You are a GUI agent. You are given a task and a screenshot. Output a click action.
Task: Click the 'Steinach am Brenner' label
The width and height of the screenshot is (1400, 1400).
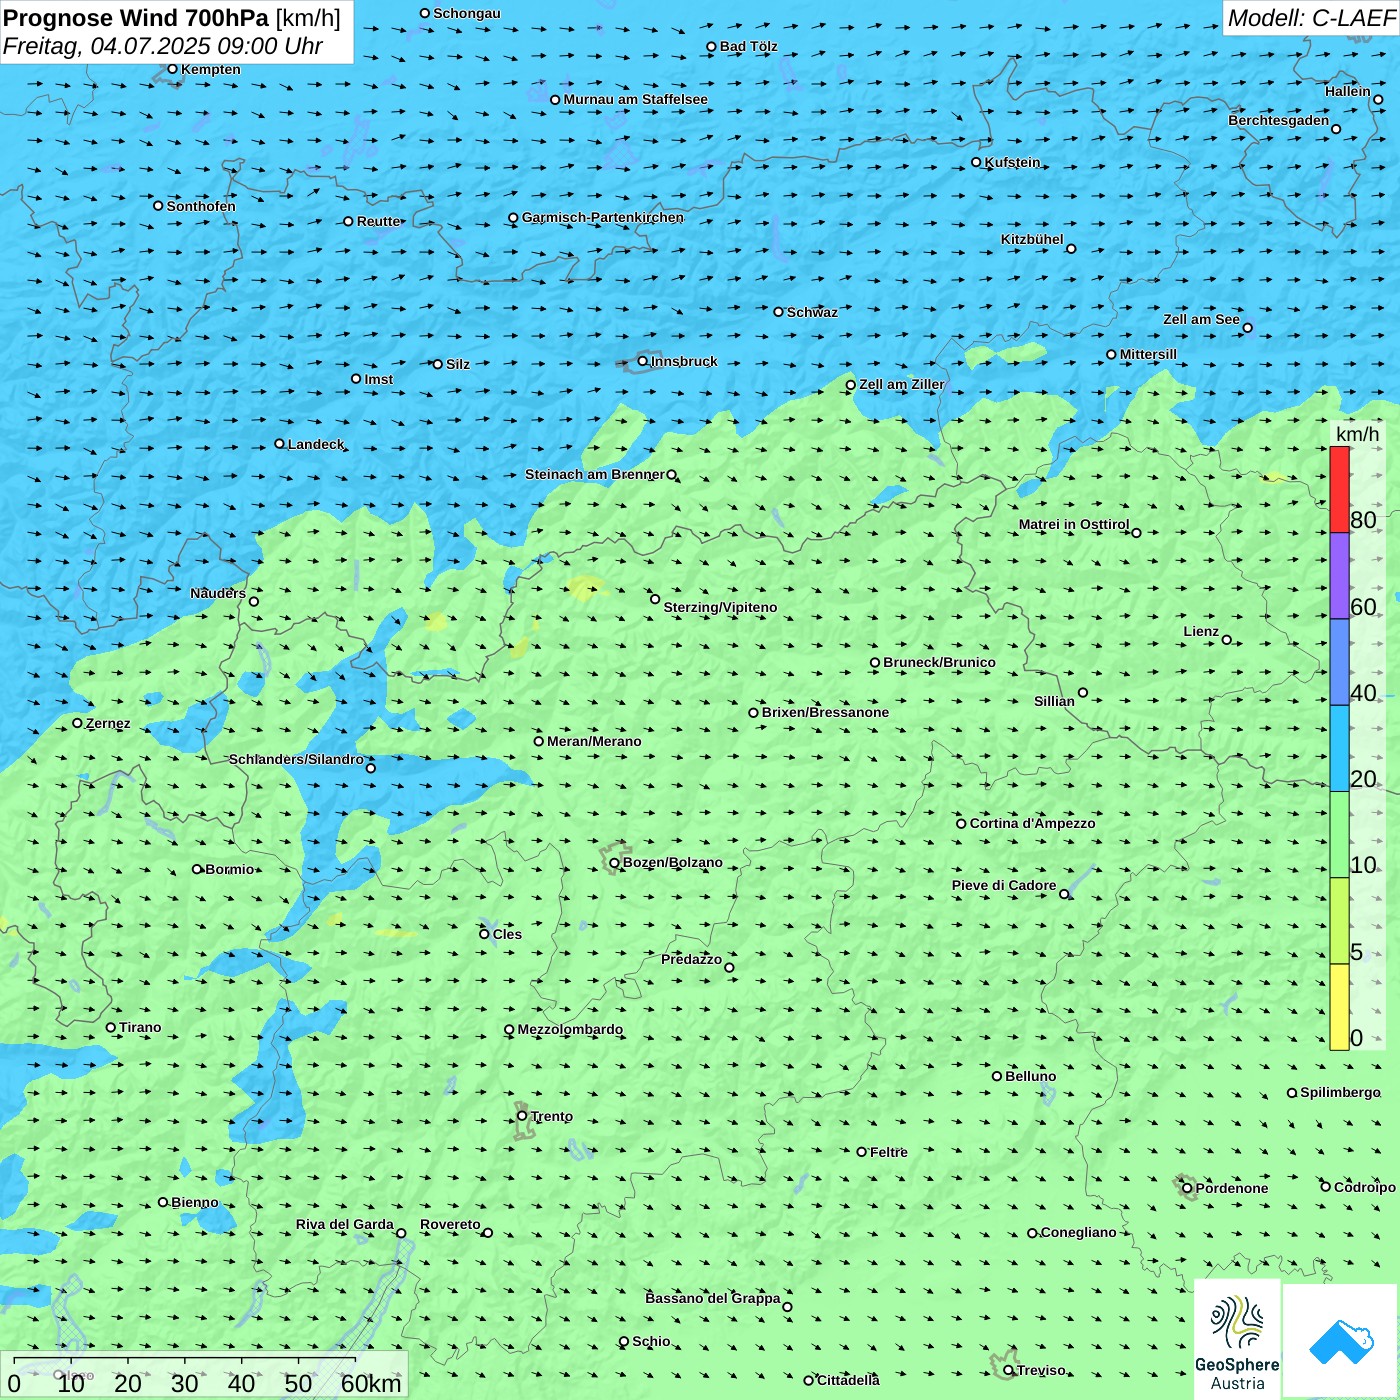[x=595, y=474]
